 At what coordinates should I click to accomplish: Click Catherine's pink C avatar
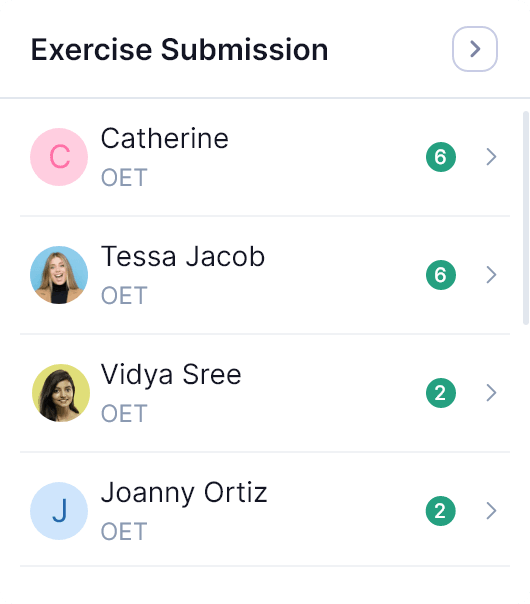pos(59,157)
